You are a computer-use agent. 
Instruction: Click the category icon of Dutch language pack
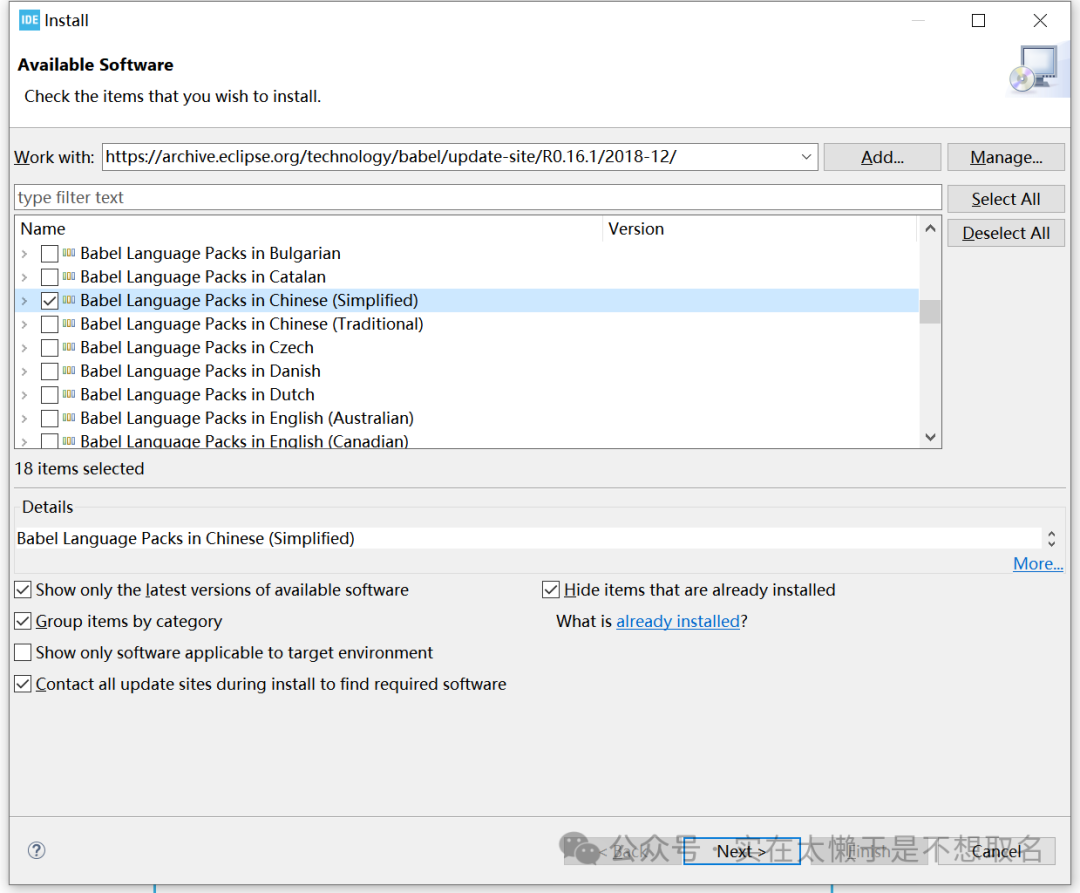coord(69,394)
